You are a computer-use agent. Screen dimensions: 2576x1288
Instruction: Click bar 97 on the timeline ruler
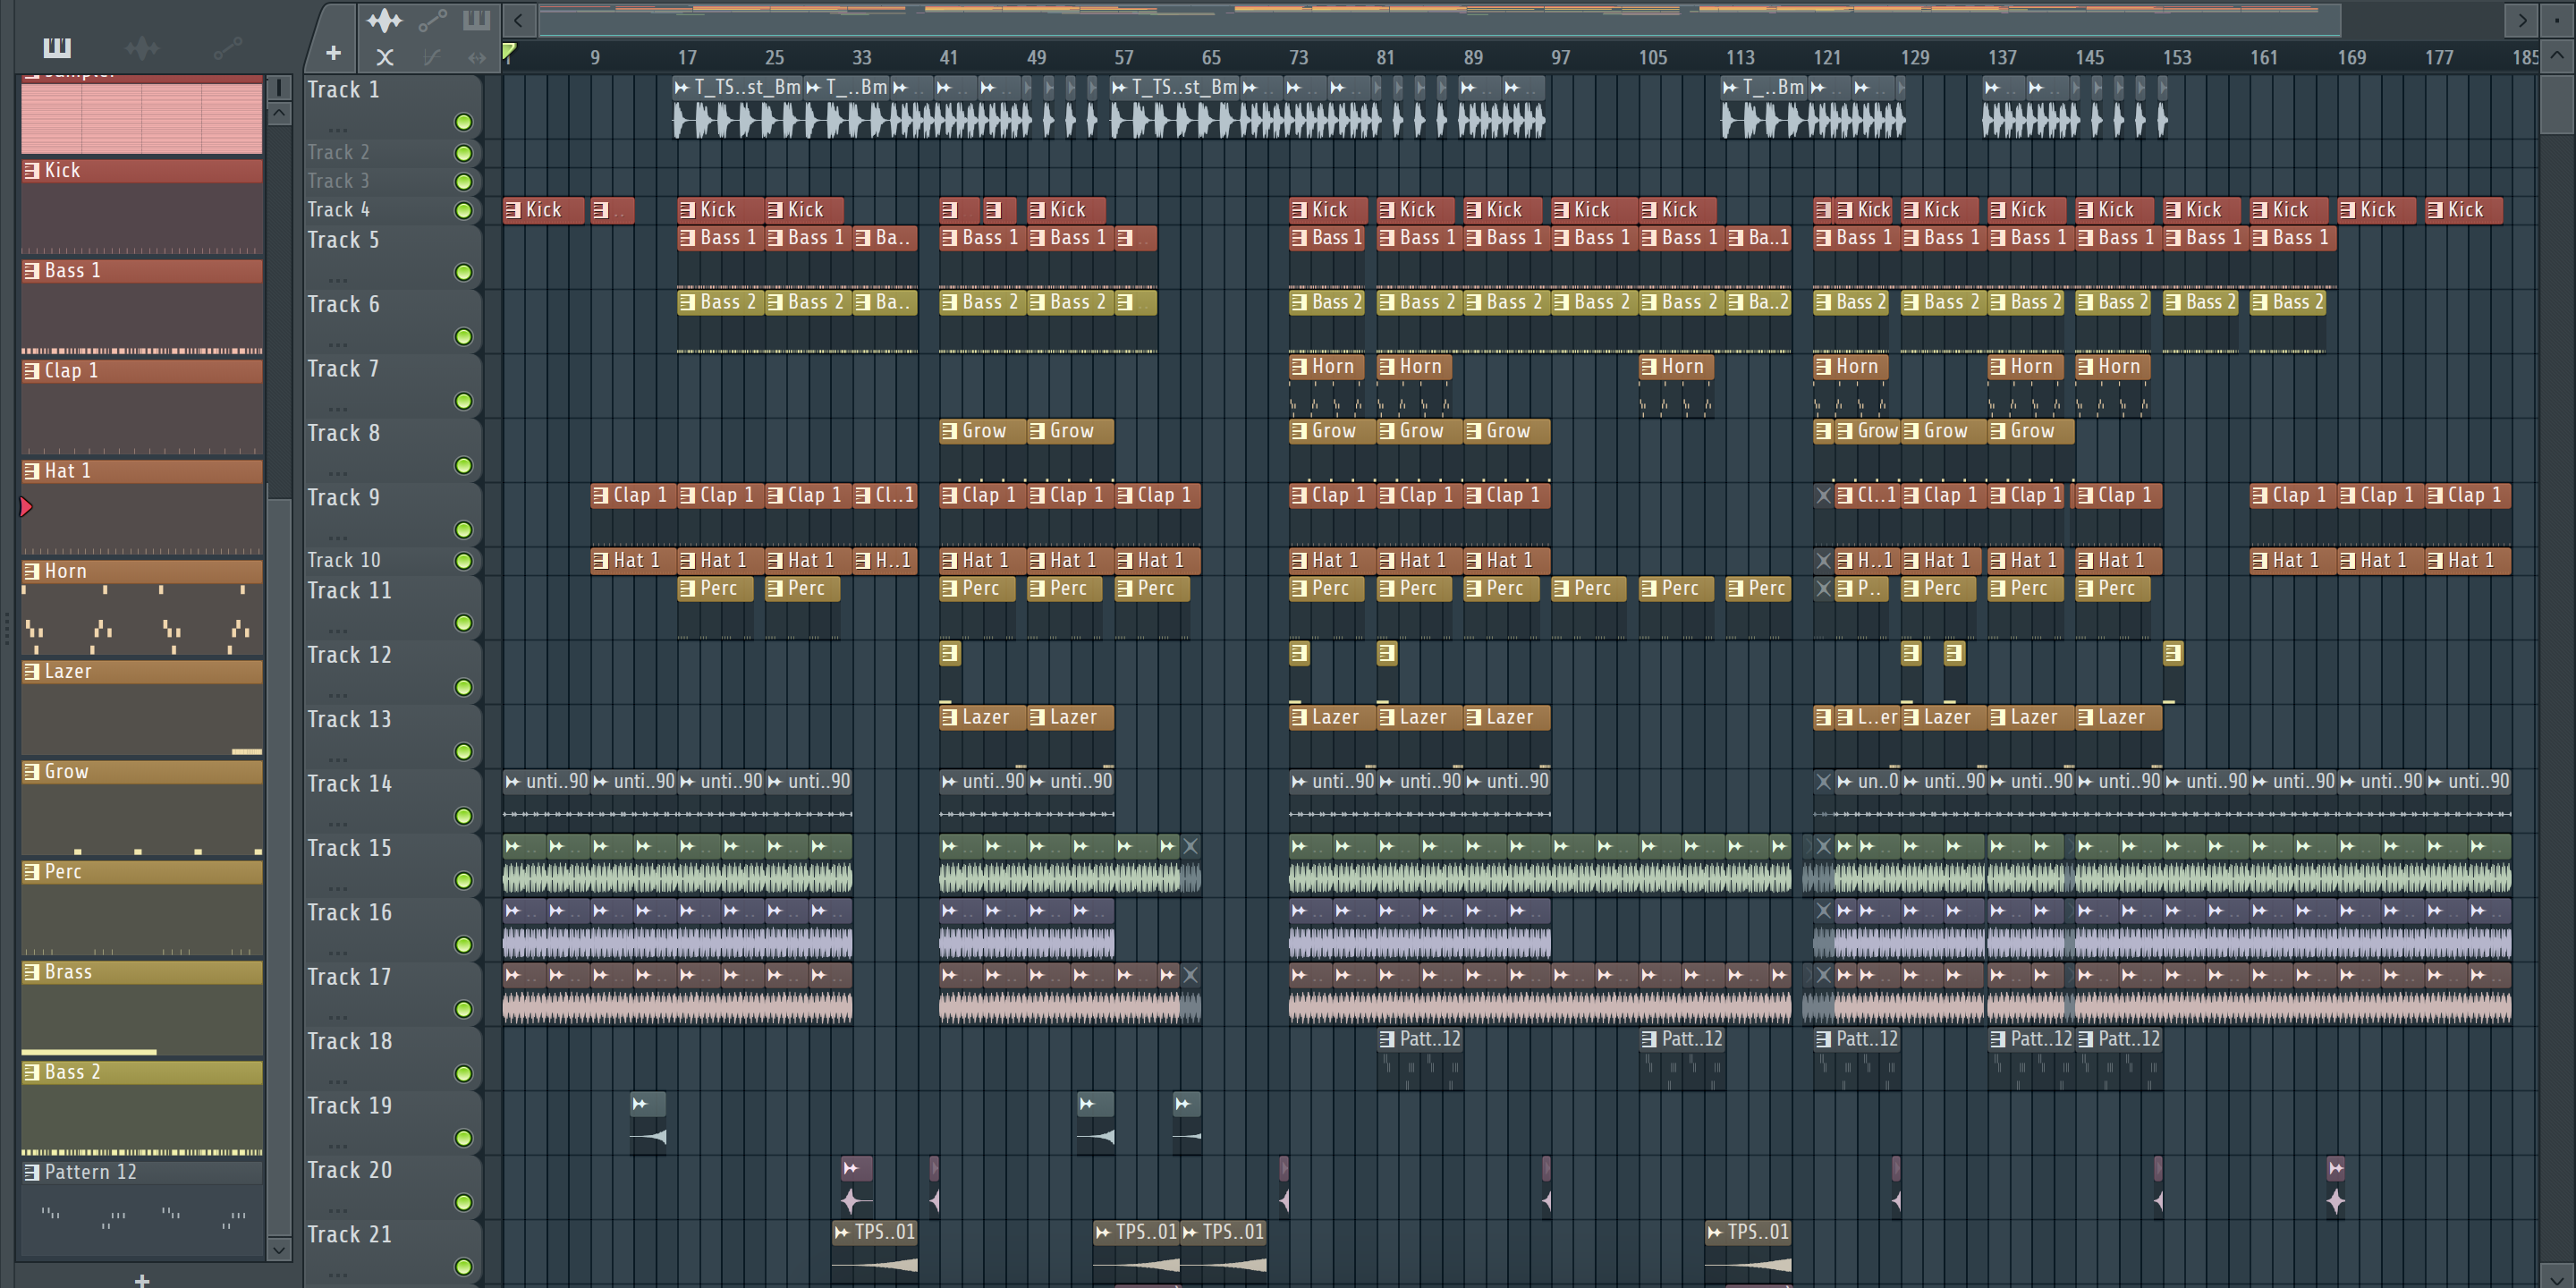pyautogui.click(x=1560, y=57)
